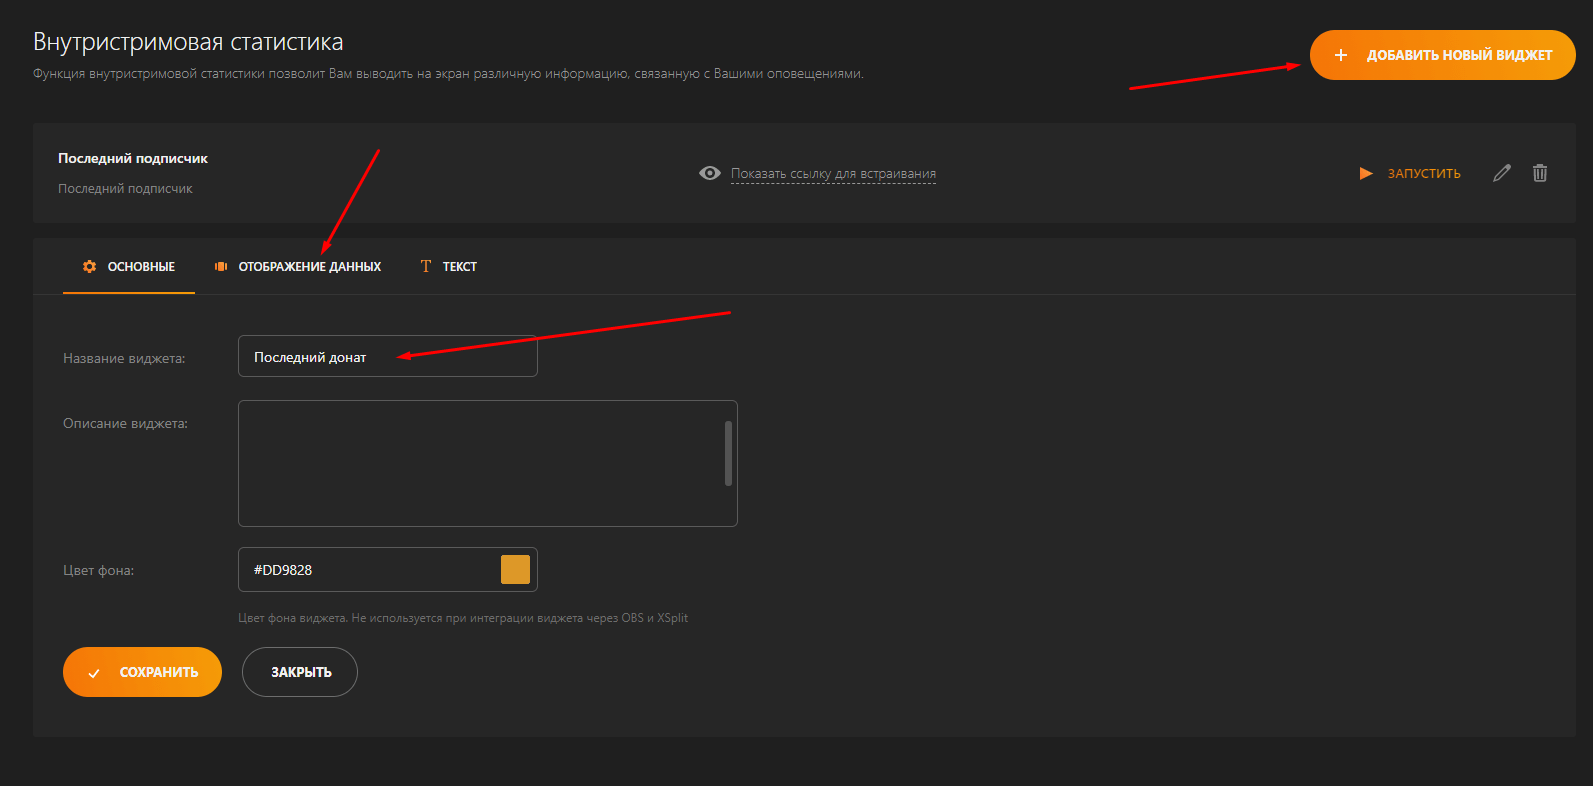This screenshot has height=786, width=1593.
Task: Click the plus icon on add widget button
Action: (x=1341, y=55)
